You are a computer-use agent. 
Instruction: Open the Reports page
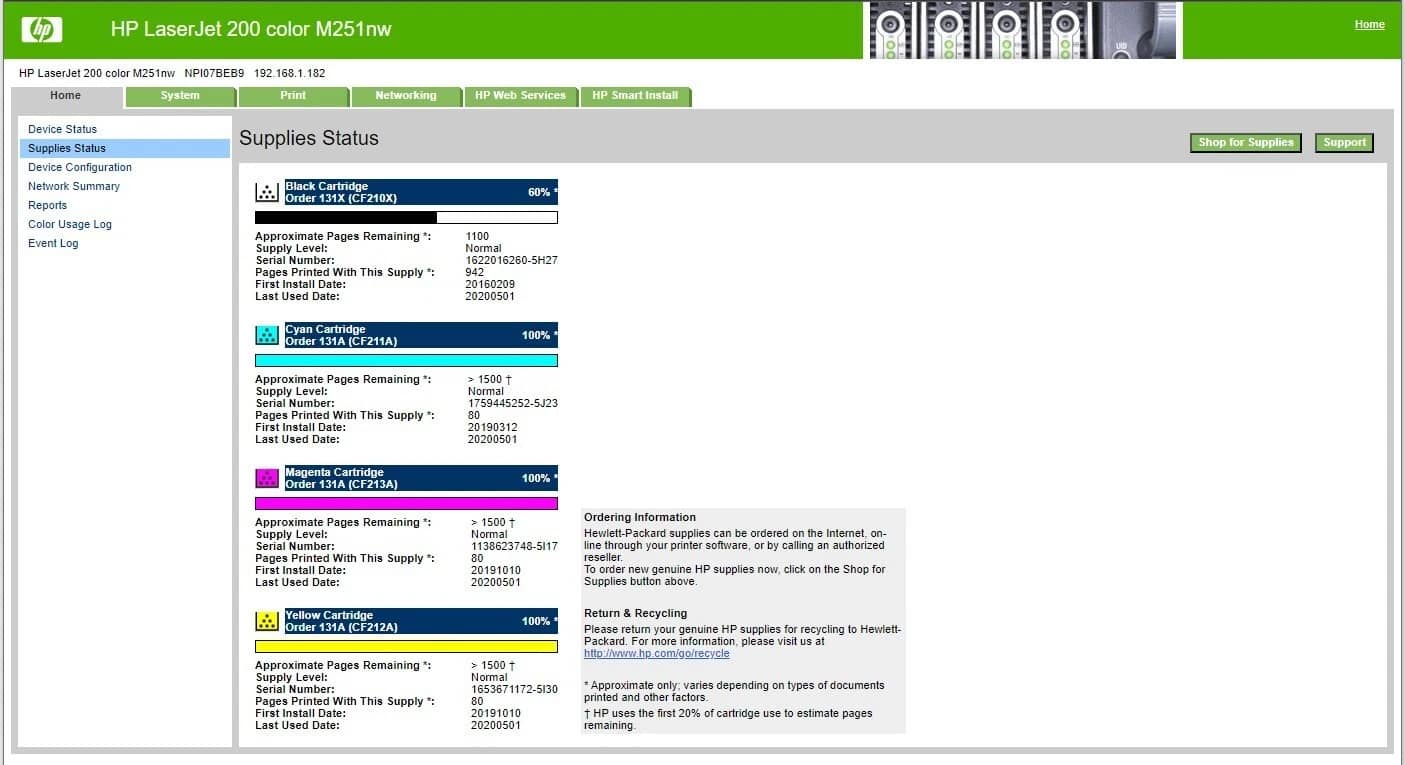click(48, 205)
